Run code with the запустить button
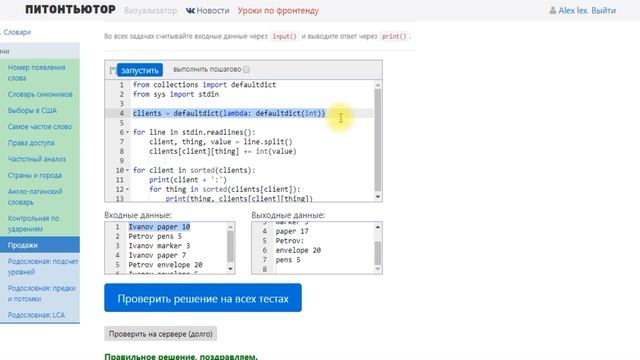 [140, 70]
